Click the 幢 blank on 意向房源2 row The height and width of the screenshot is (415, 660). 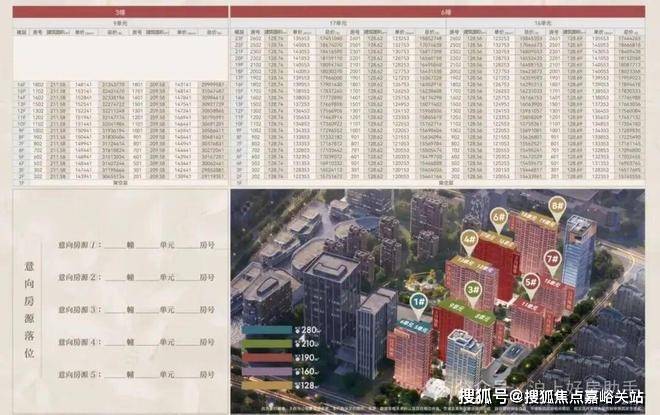click(116, 278)
